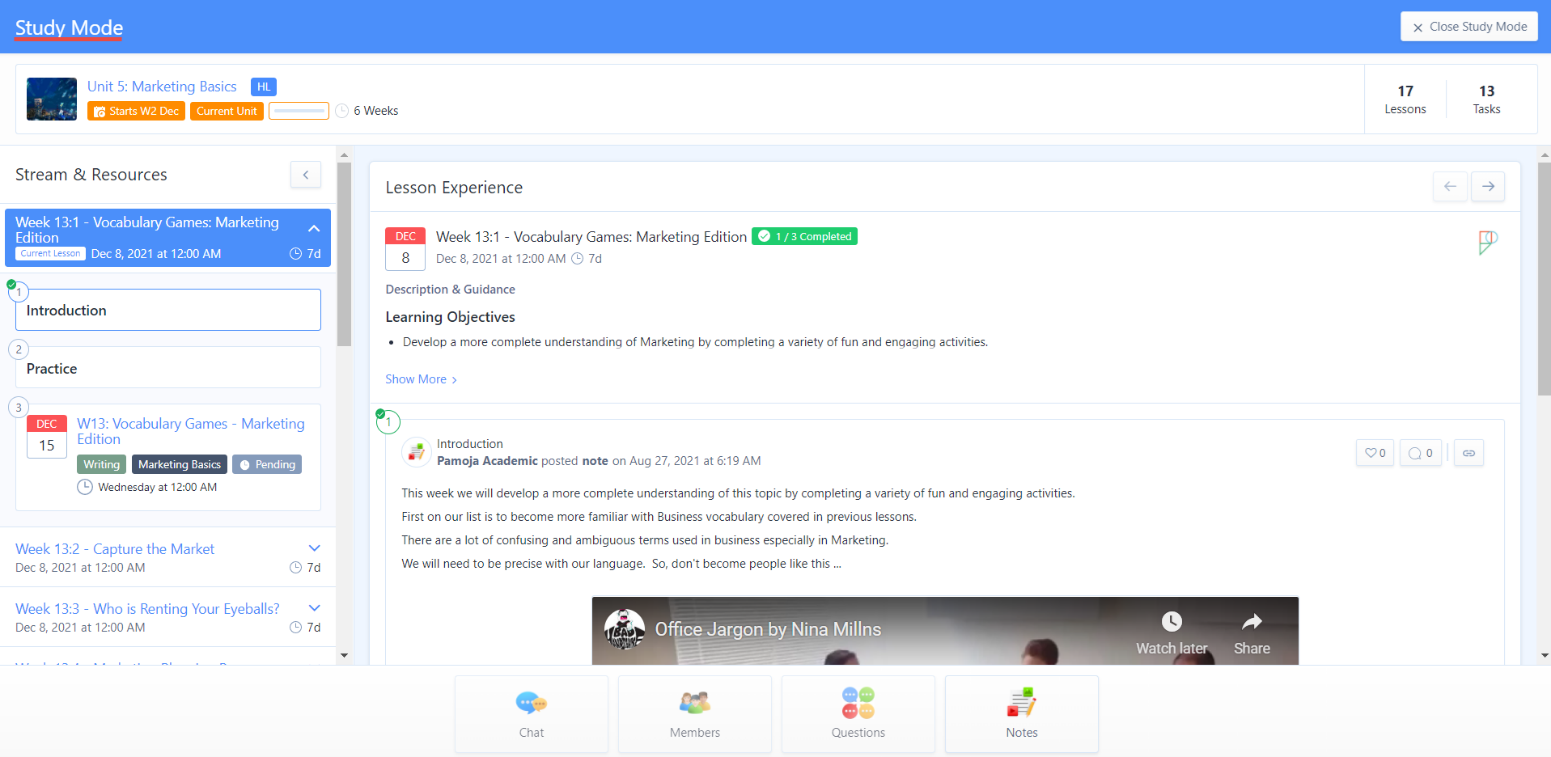Click the Writing tag
Viewport: 1551px width, 757px height.
point(102,465)
